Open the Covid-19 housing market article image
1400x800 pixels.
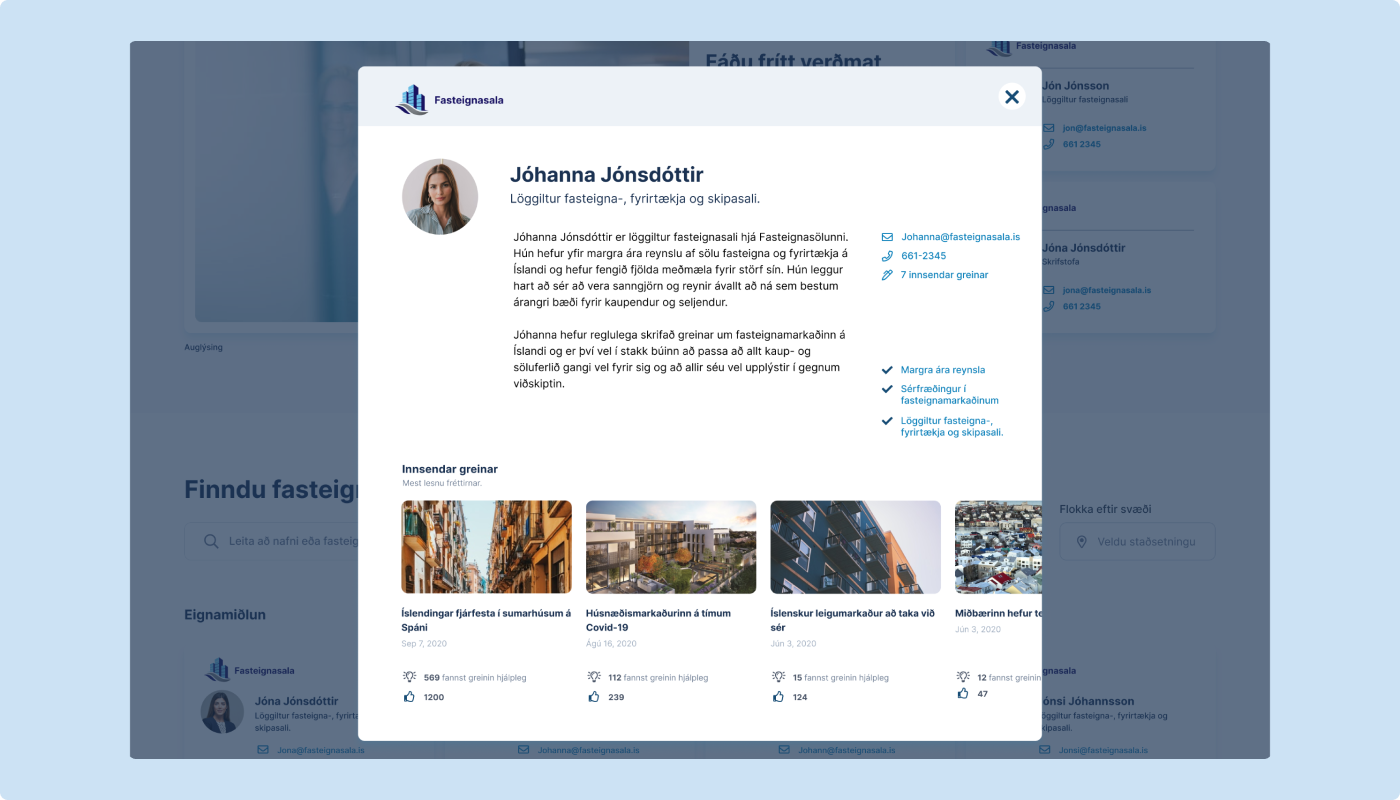(x=671, y=547)
